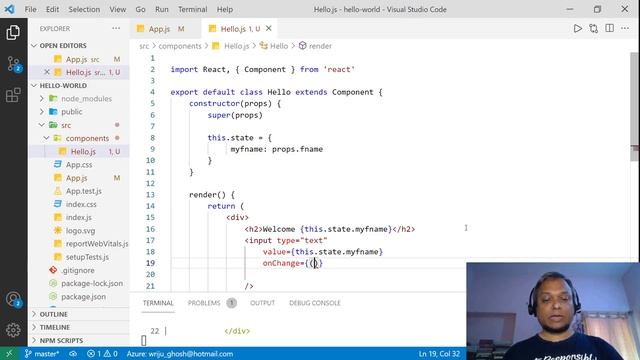Switch to the App.js editor tab
Screen dimensions: 640x360
click(x=166, y=29)
